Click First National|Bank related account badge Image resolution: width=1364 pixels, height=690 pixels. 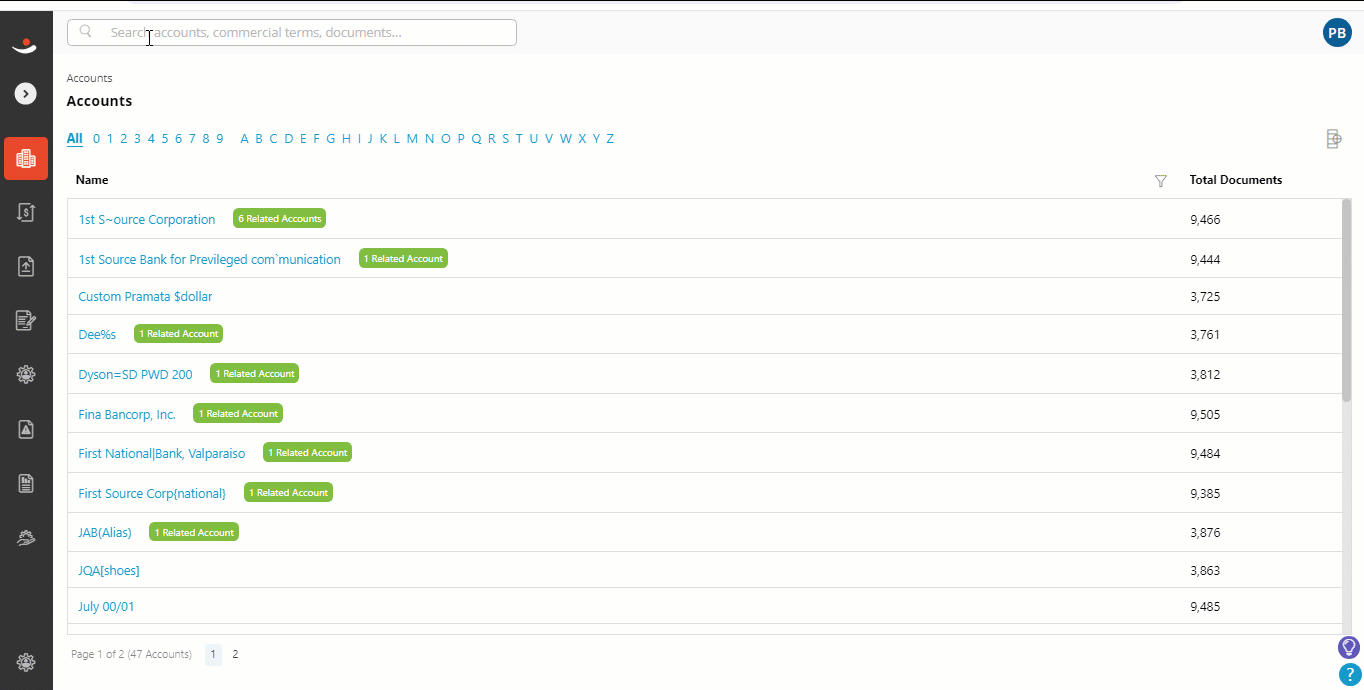pyautogui.click(x=308, y=452)
